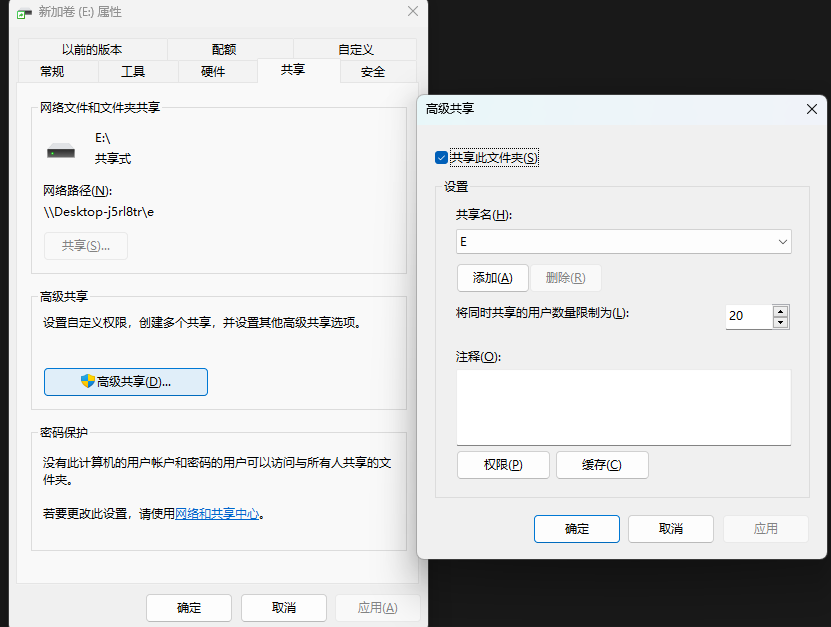Click inside the 注释 comment box
Screen dimensions: 831x627
point(624,407)
